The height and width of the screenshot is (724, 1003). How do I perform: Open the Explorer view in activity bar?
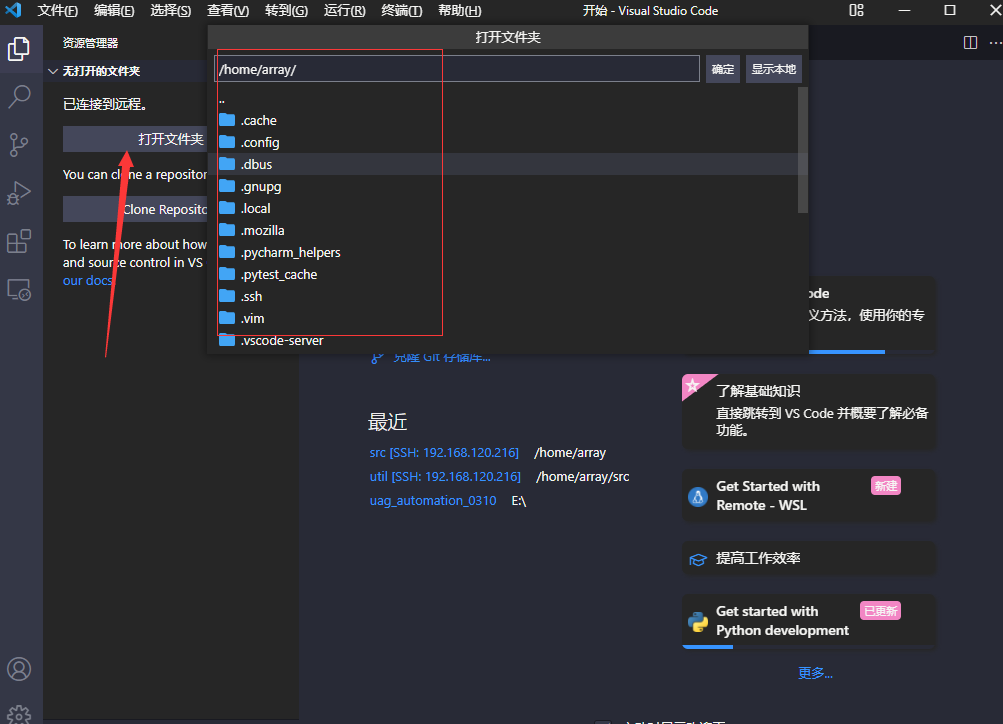coord(19,49)
